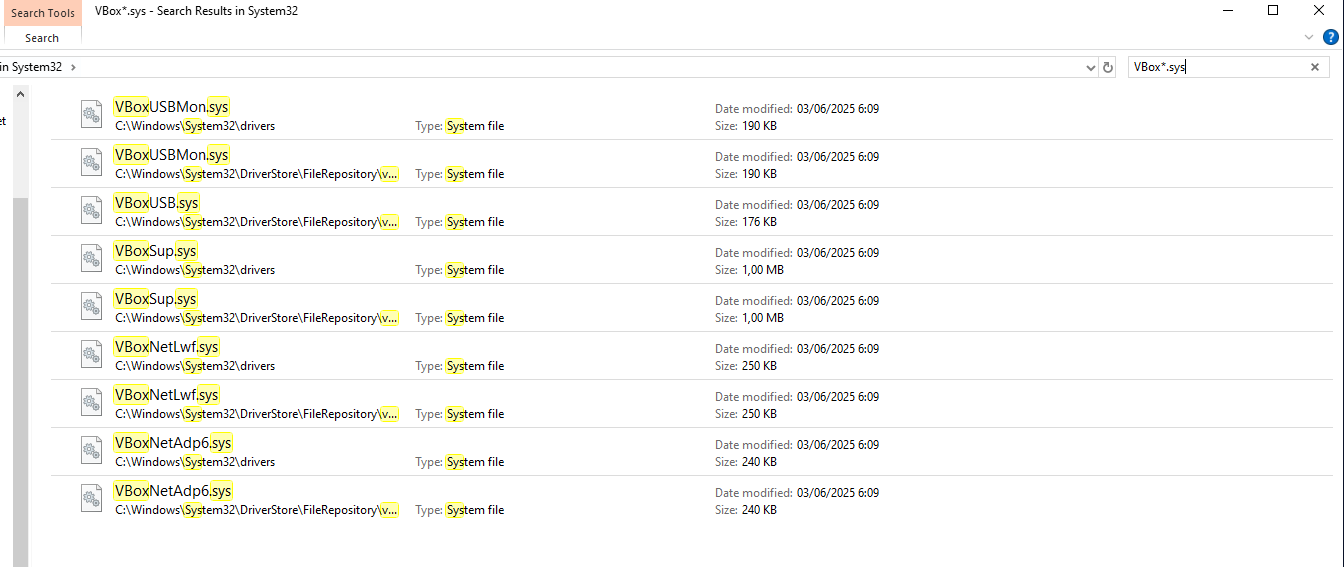This screenshot has height=567, width=1344.
Task: Click the navigation pane vertical scrollbar
Action: point(20,380)
